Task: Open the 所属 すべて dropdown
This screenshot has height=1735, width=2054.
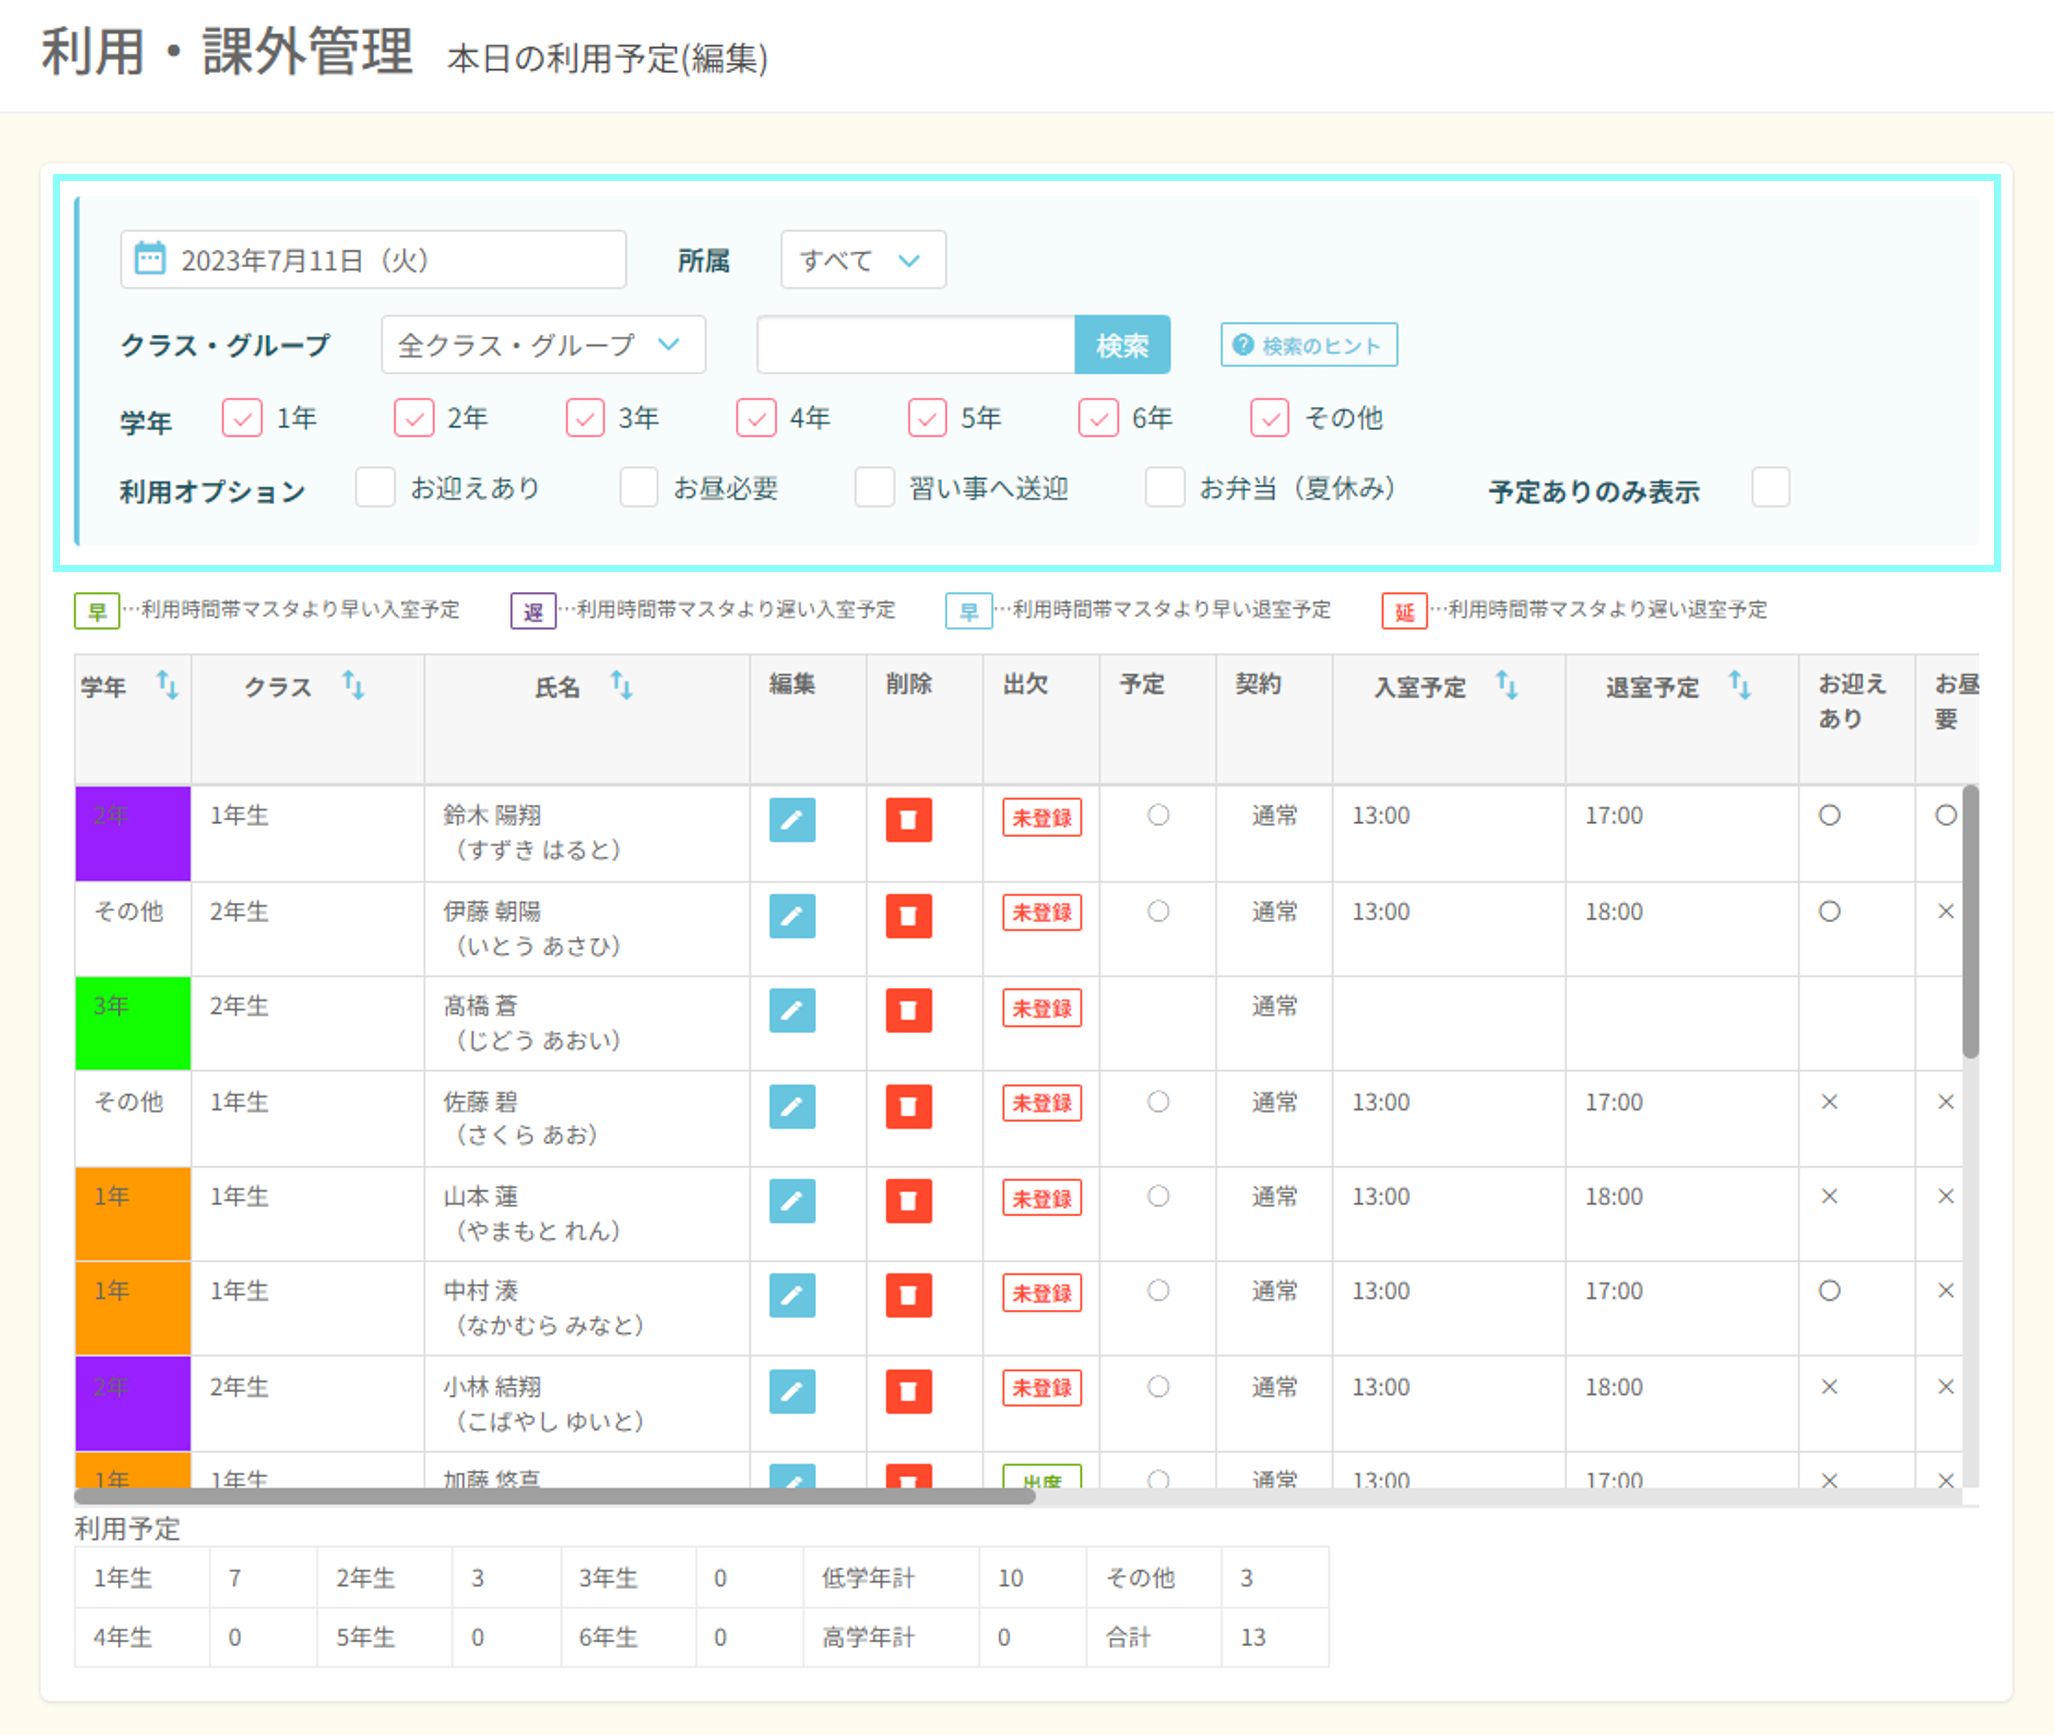Action: [x=863, y=260]
